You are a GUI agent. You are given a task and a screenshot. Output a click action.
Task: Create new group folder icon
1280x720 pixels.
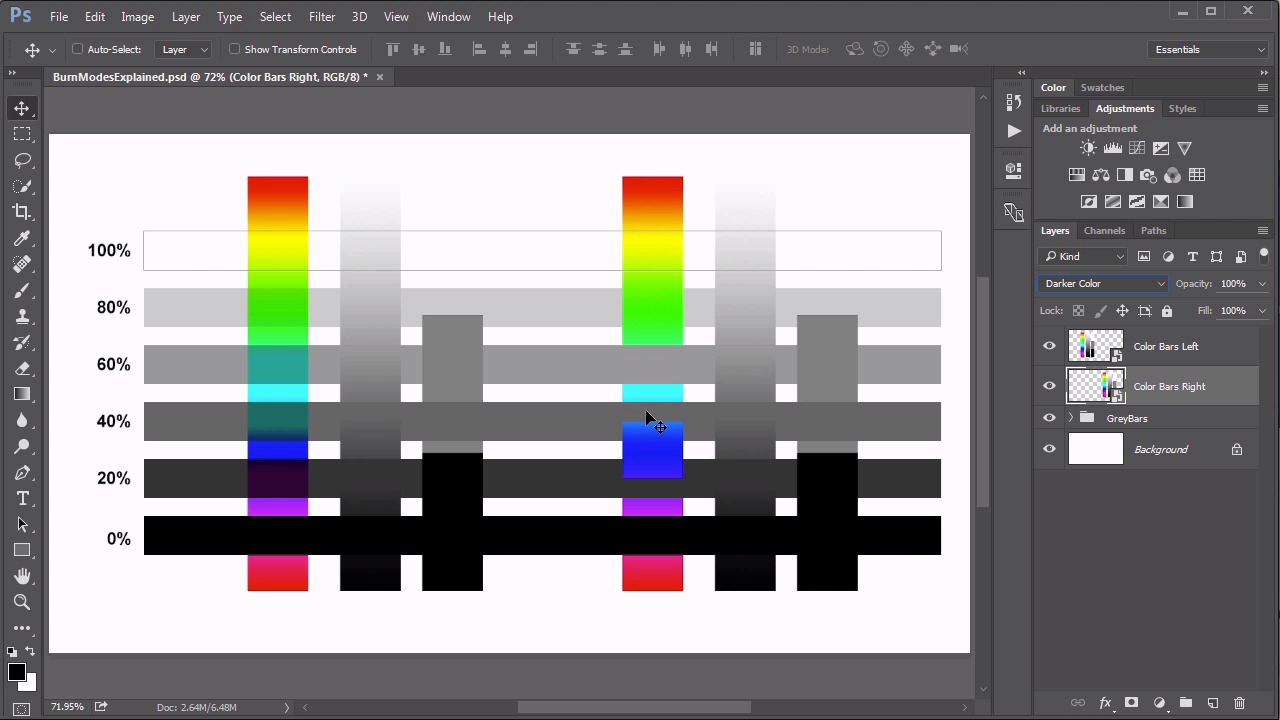tap(1185, 703)
